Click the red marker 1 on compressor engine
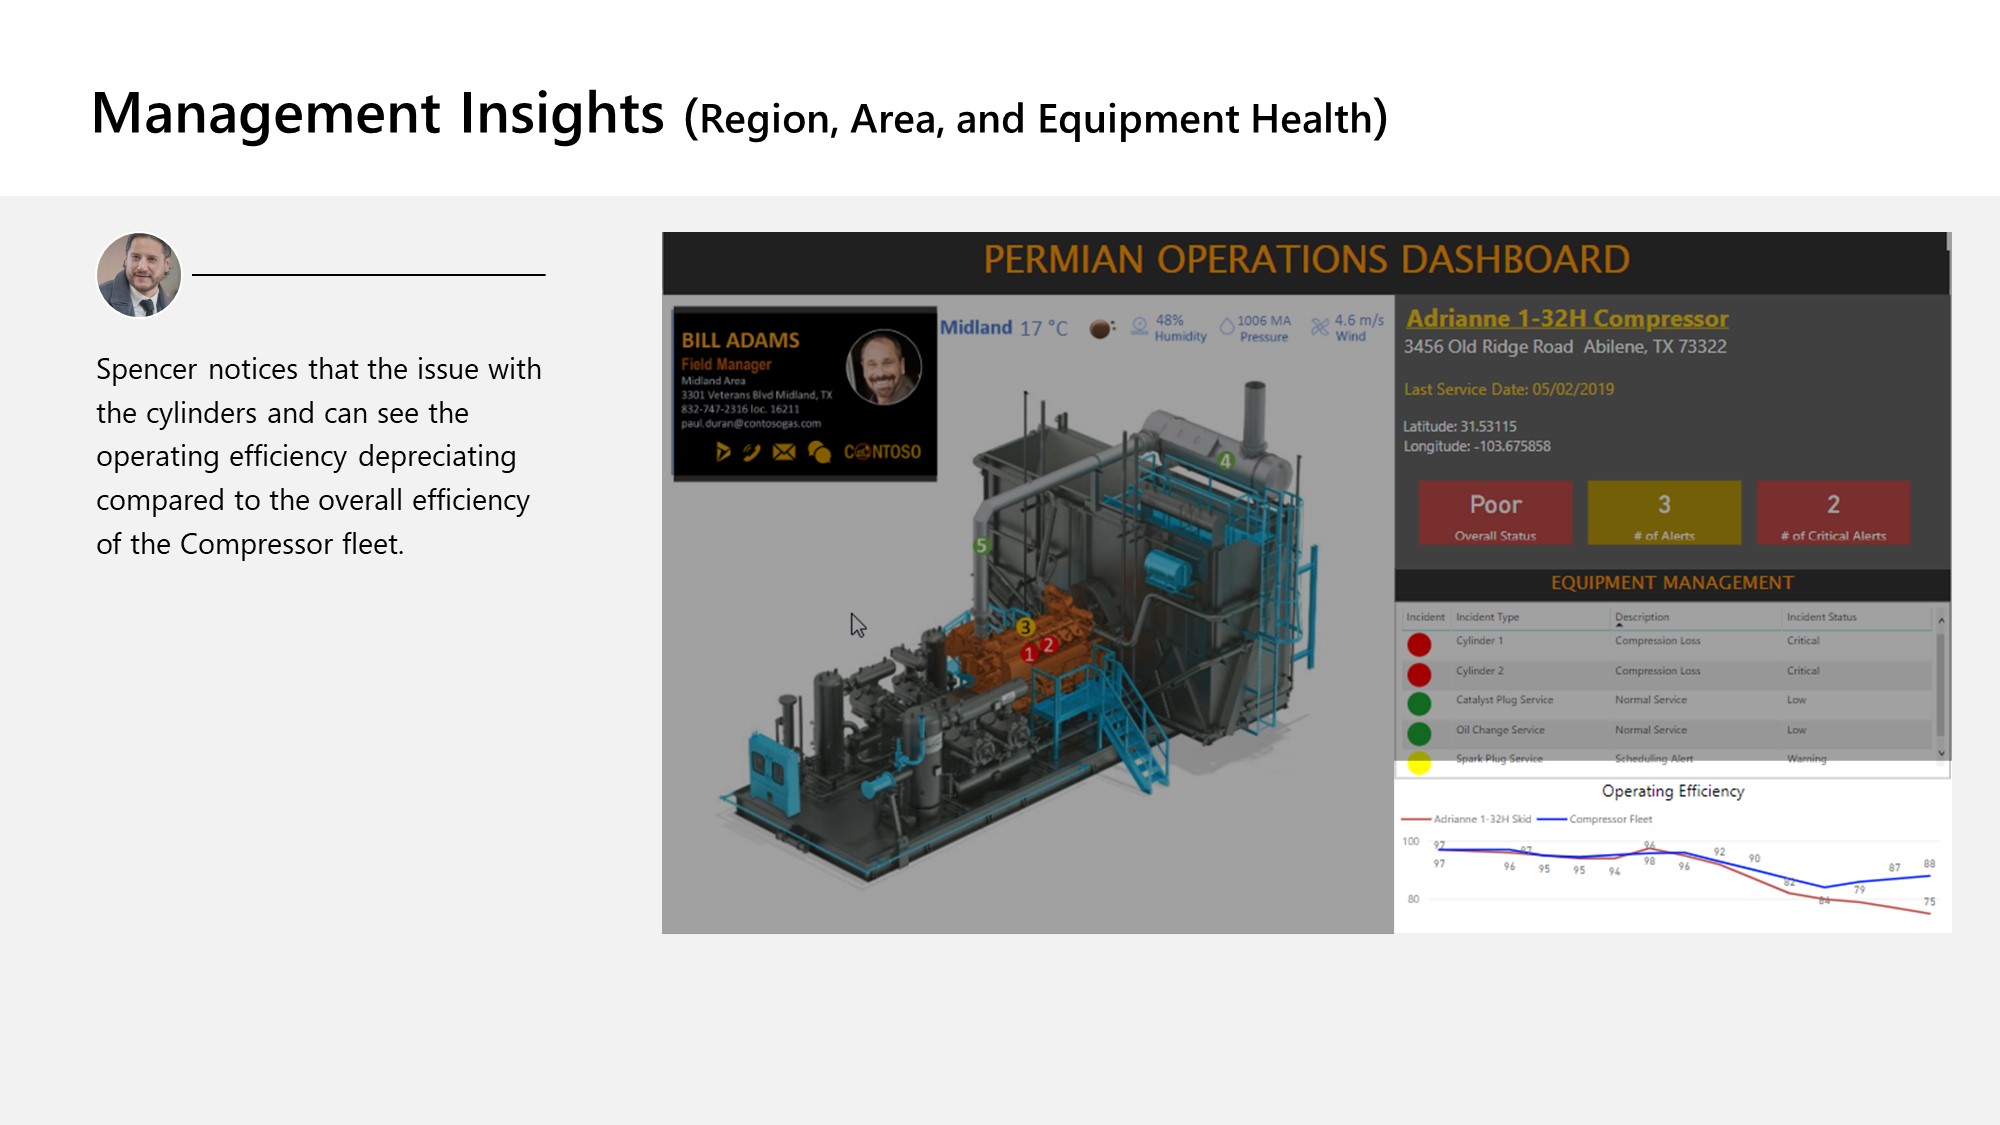The width and height of the screenshot is (2000, 1125). (1029, 654)
